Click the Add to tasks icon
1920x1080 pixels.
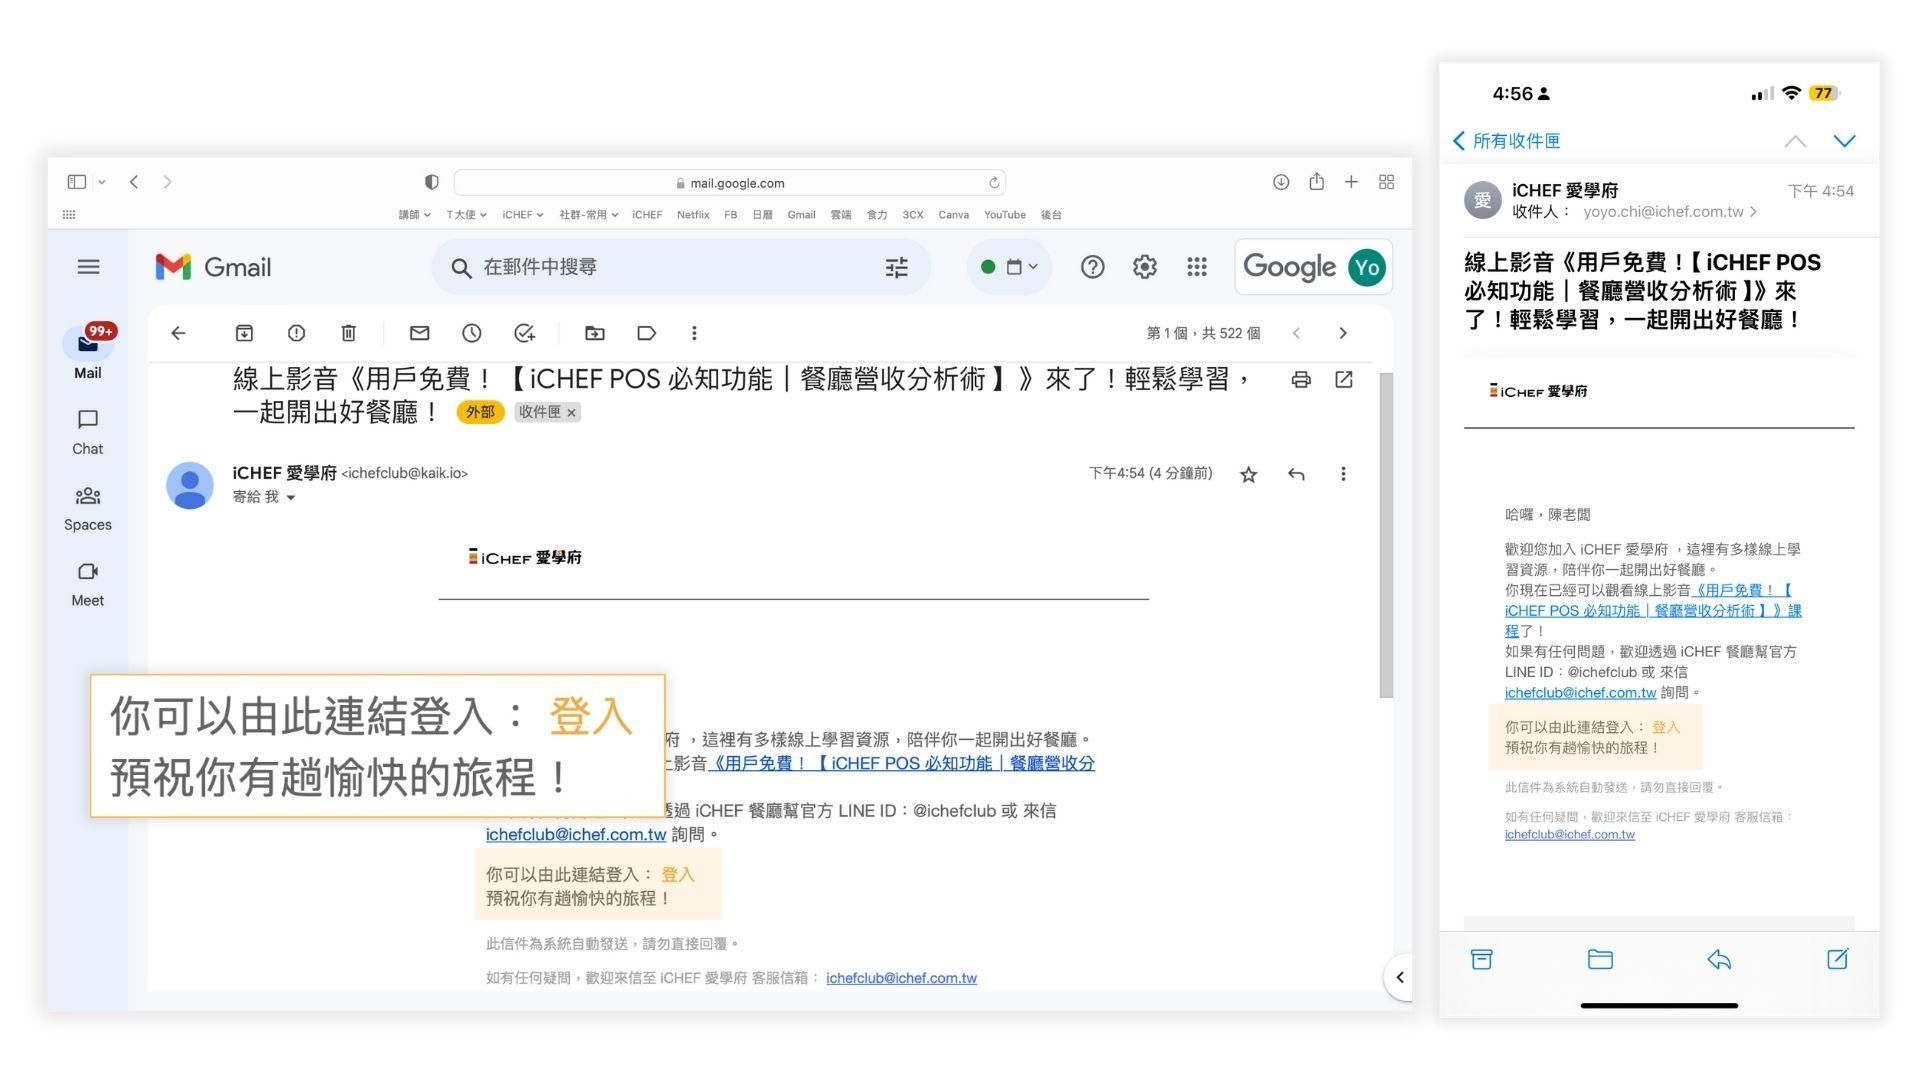click(524, 333)
